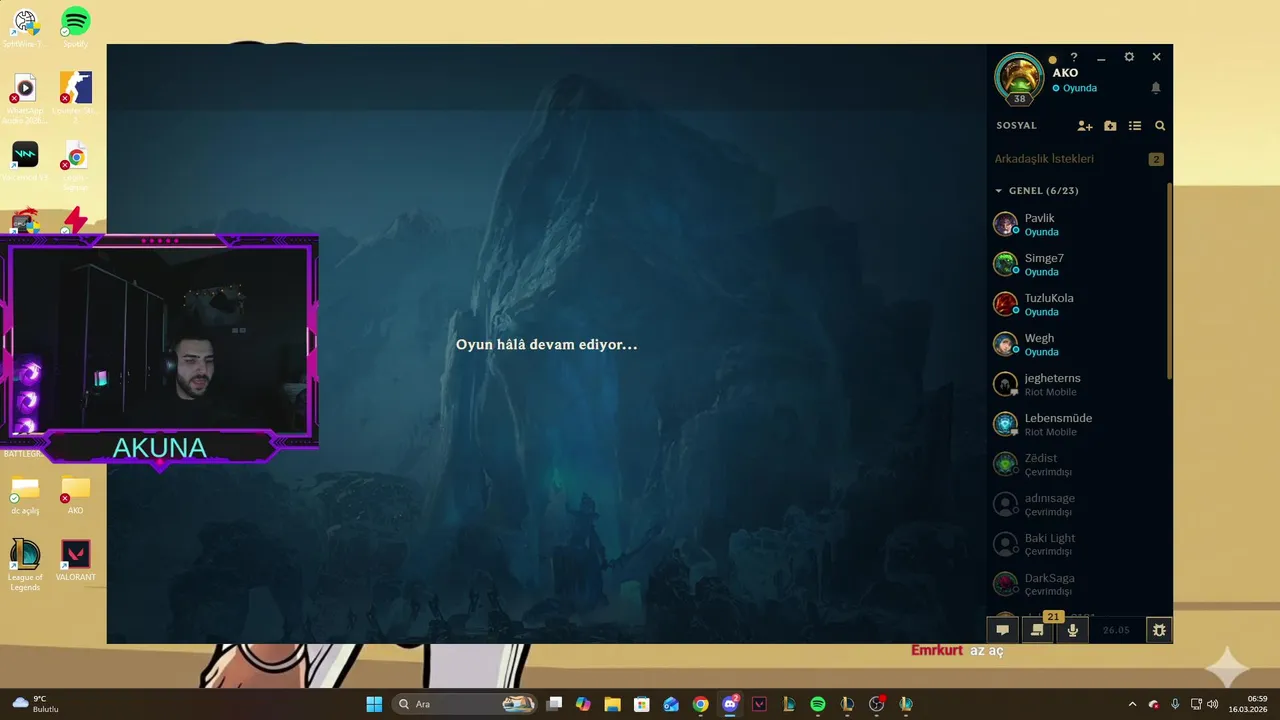Select offline friend Baki Light

(1077, 544)
